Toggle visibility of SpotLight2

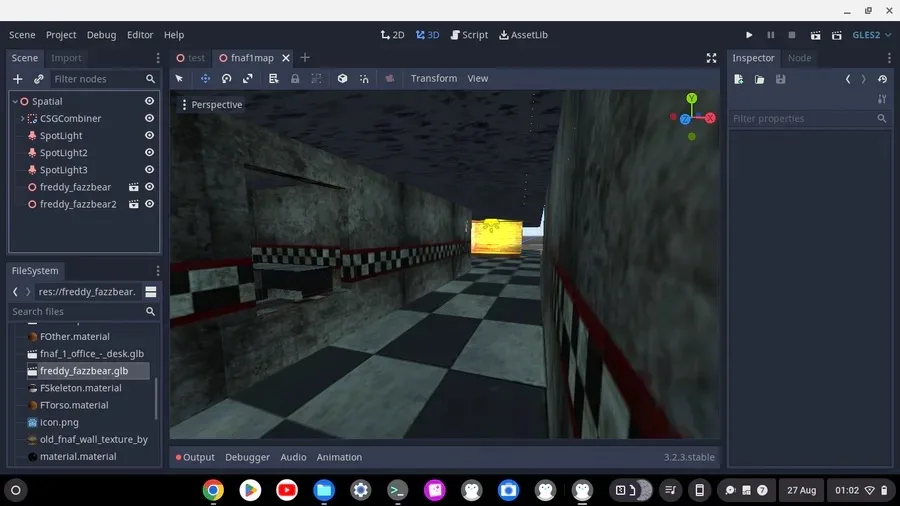click(x=149, y=153)
